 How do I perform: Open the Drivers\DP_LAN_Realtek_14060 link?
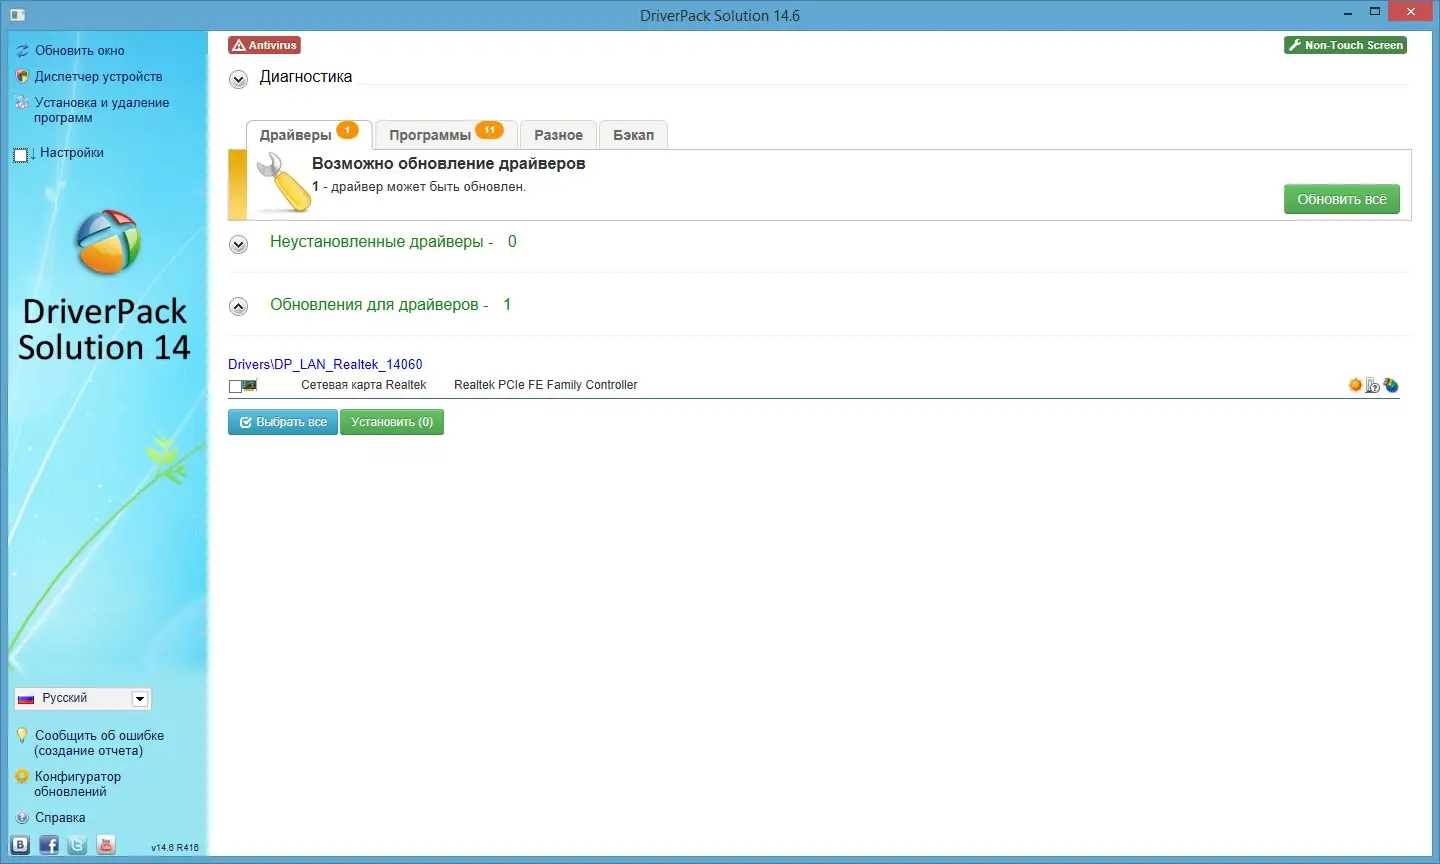click(x=325, y=364)
